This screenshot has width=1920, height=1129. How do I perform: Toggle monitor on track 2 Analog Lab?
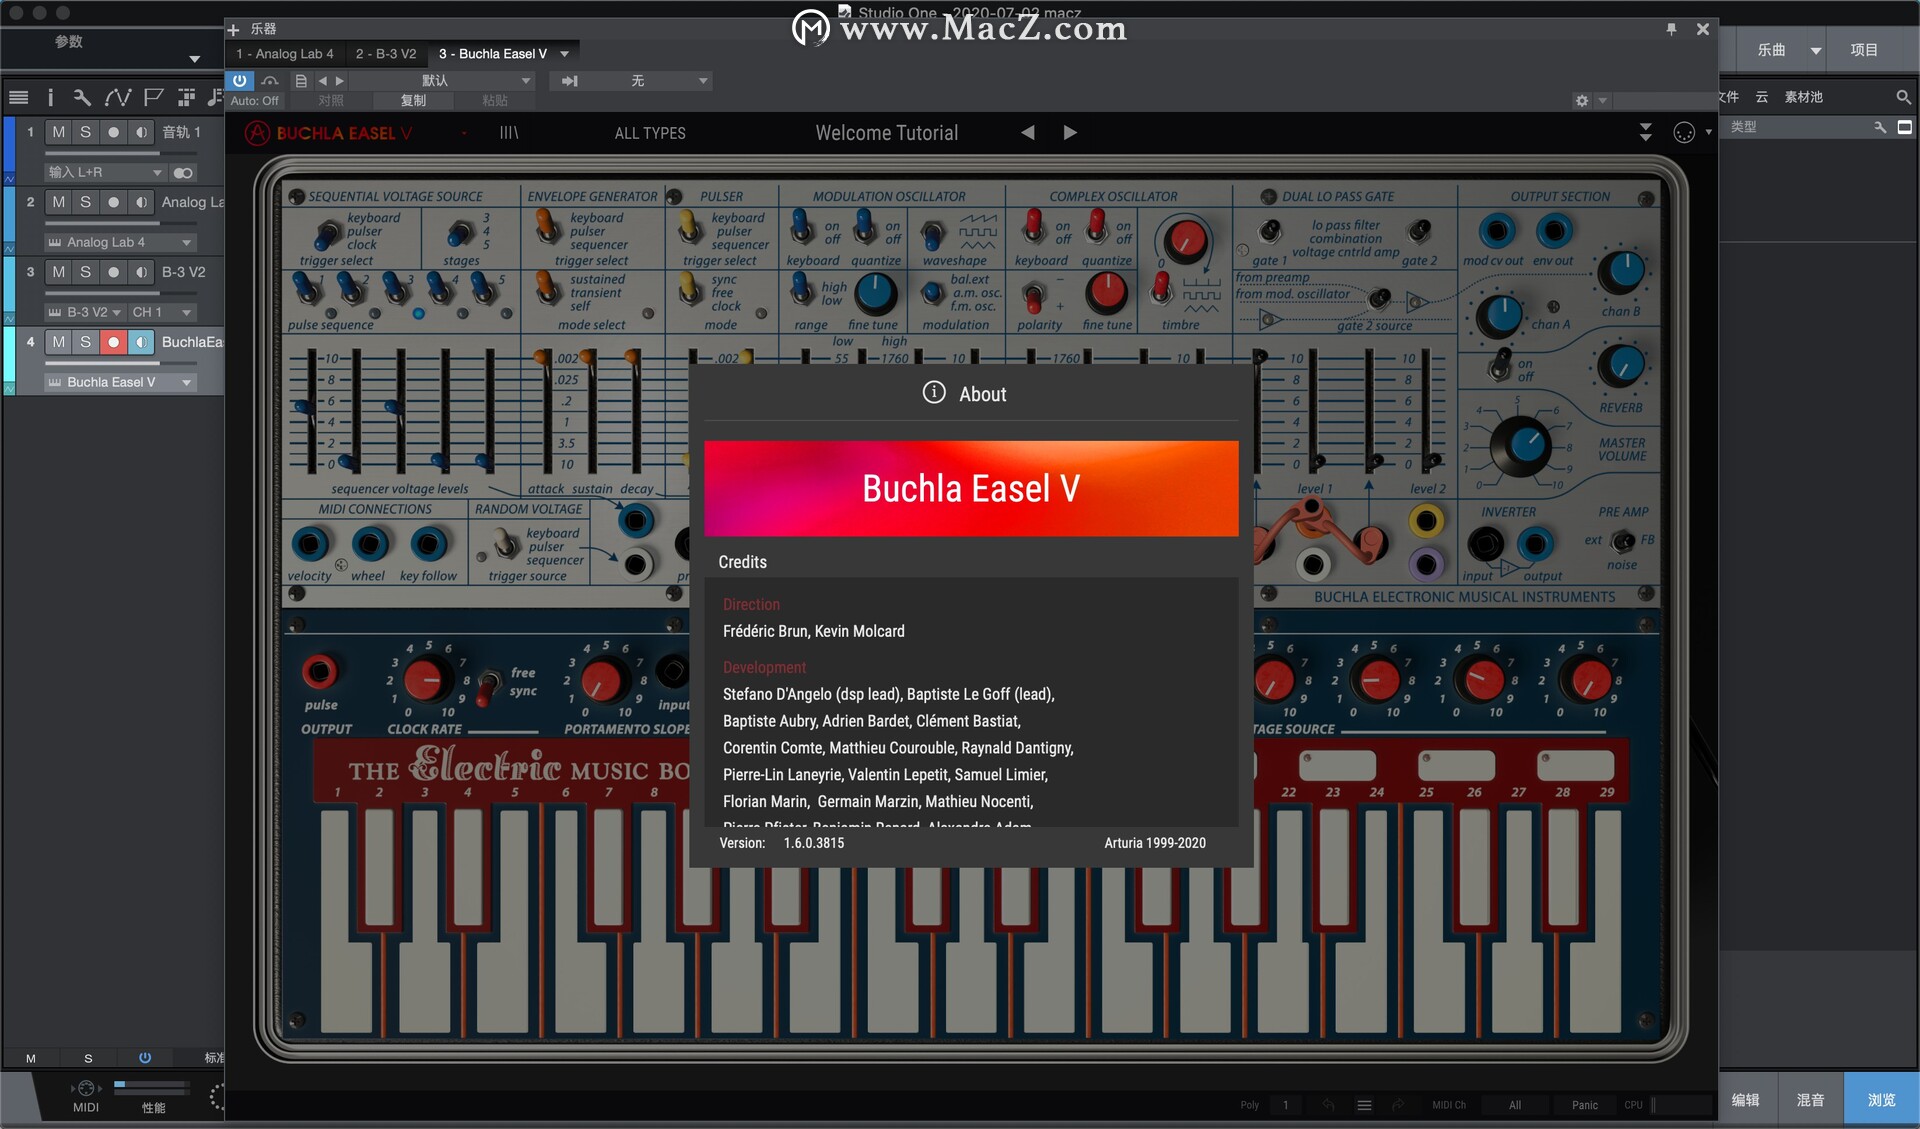(141, 202)
